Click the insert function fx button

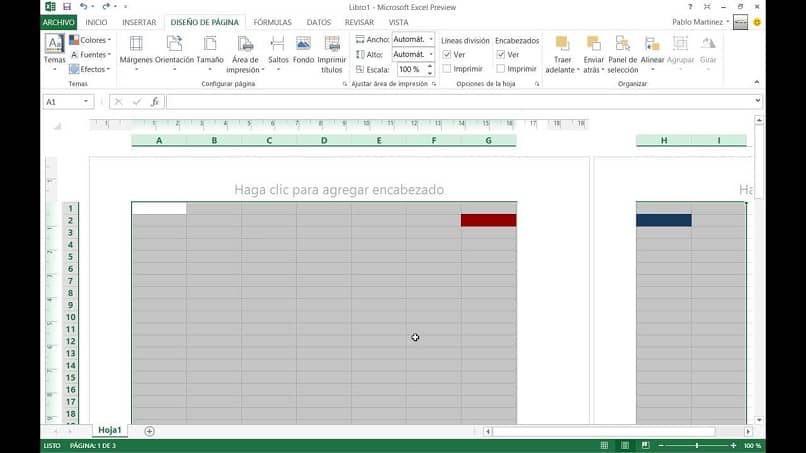[x=155, y=102]
